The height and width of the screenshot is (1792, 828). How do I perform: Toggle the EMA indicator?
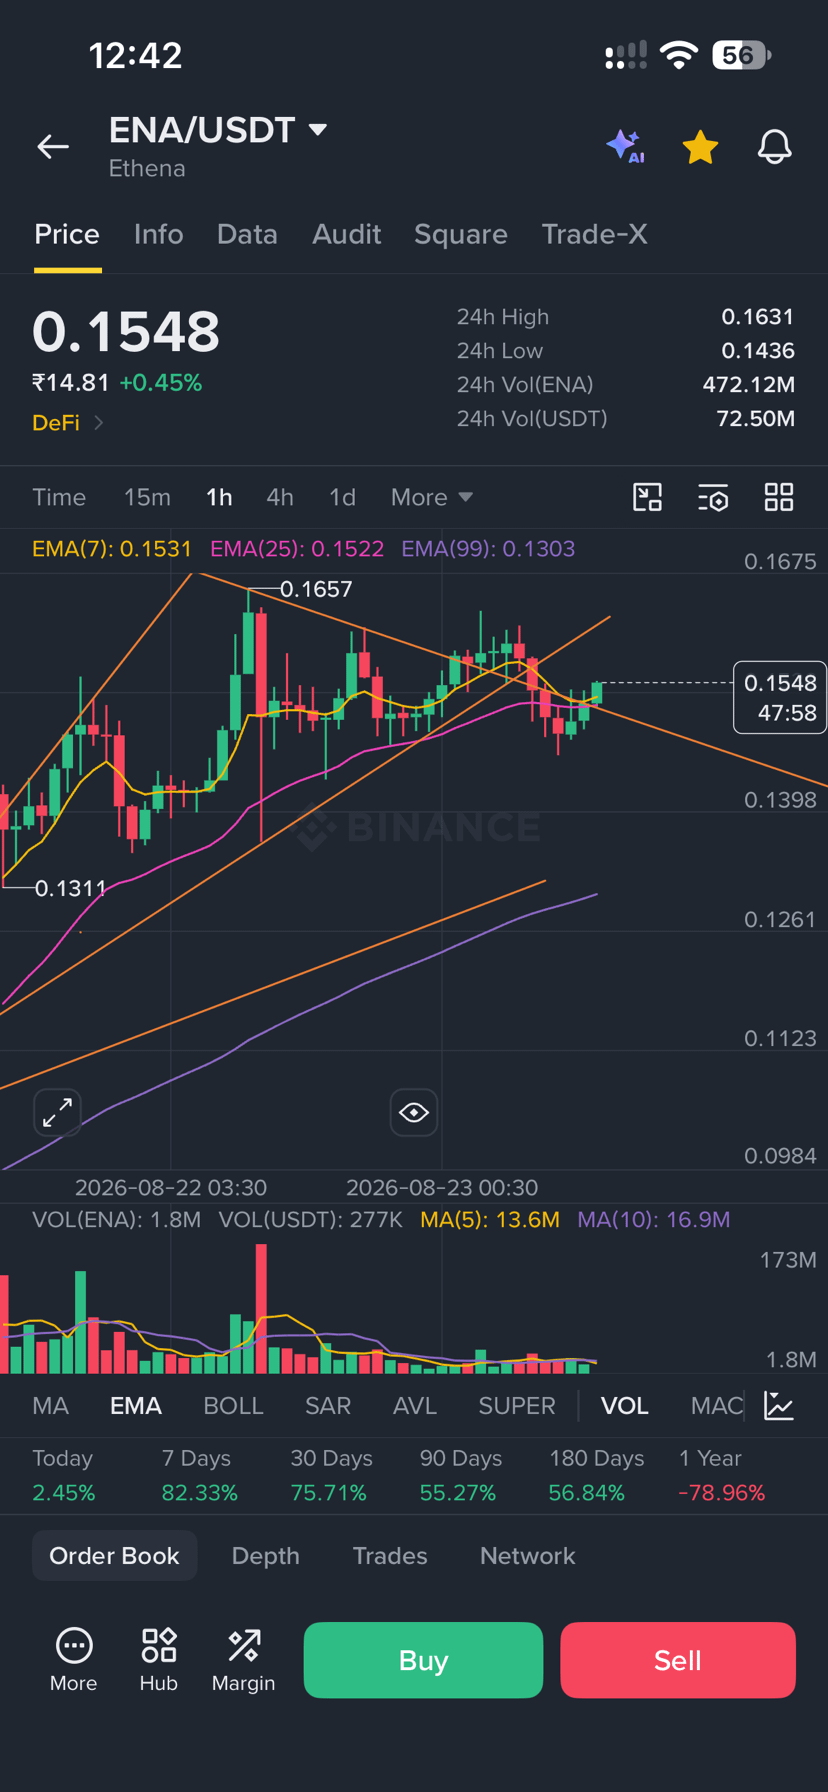136,1406
